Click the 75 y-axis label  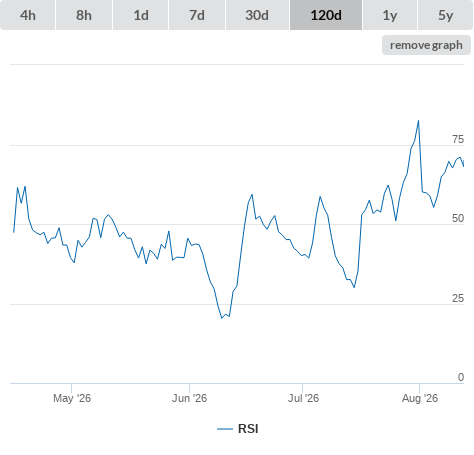click(x=458, y=139)
